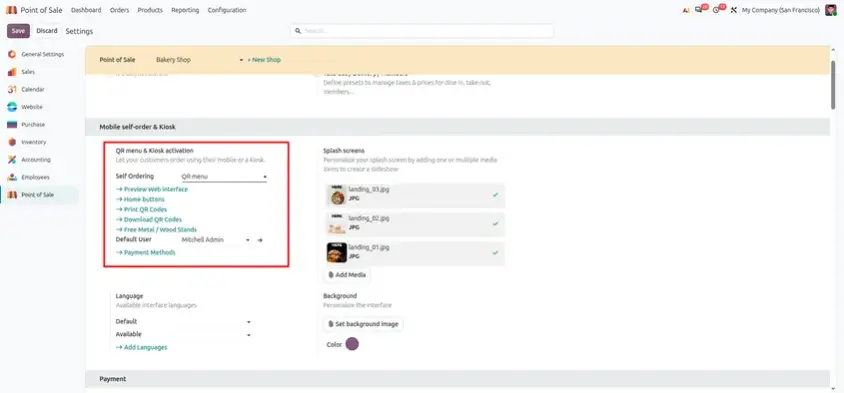Image resolution: width=844 pixels, height=393 pixels.
Task: Open the Reporting menu
Action: tap(185, 10)
